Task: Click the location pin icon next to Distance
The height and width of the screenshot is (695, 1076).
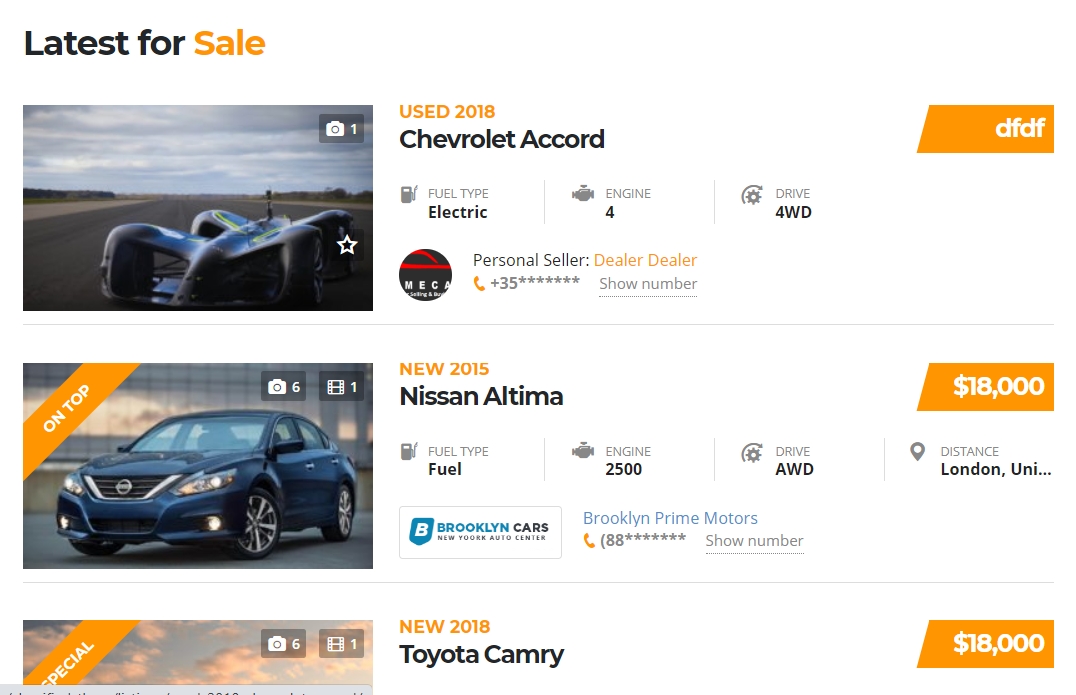Action: [x=917, y=452]
